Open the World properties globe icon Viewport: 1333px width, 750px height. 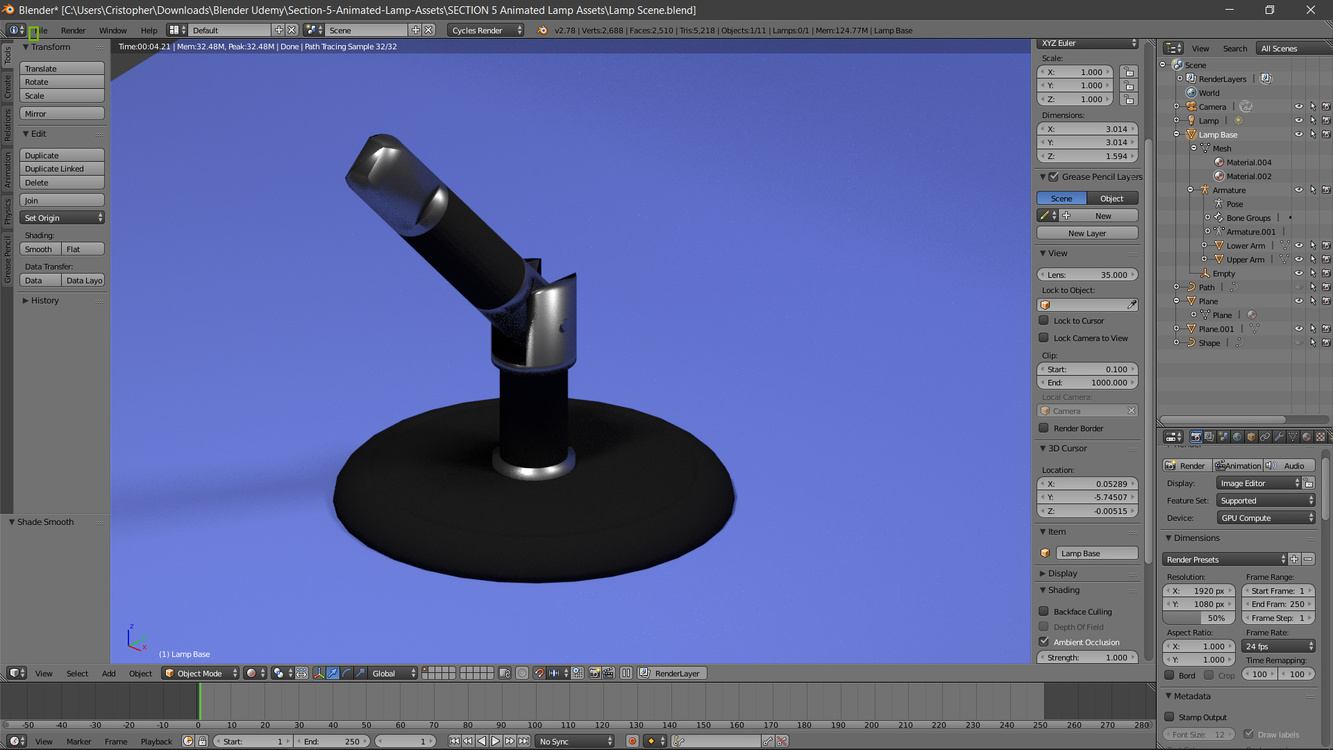[1237, 437]
